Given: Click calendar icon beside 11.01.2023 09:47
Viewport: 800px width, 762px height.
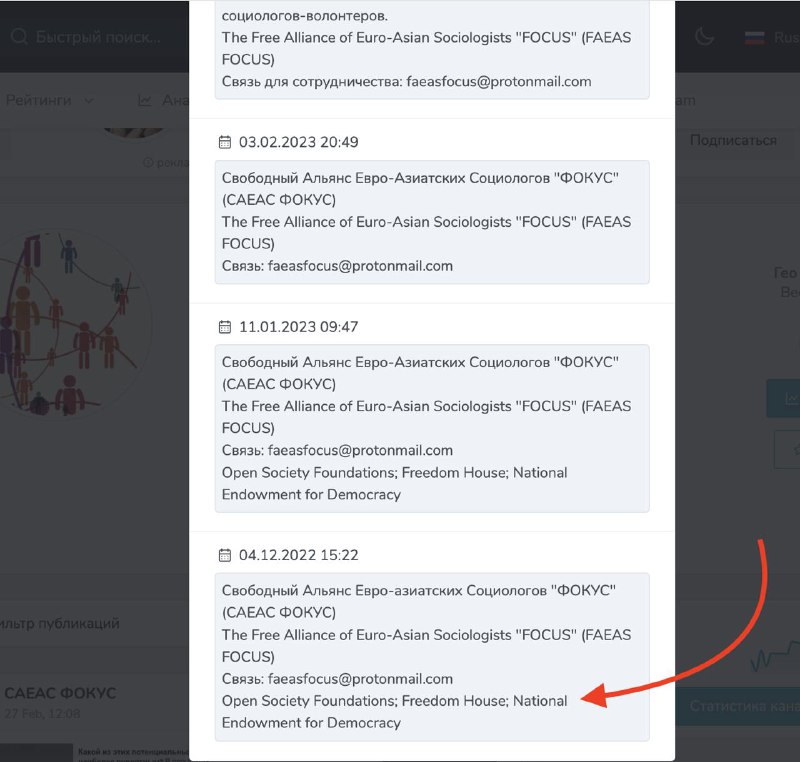Looking at the screenshot, I should [224, 327].
